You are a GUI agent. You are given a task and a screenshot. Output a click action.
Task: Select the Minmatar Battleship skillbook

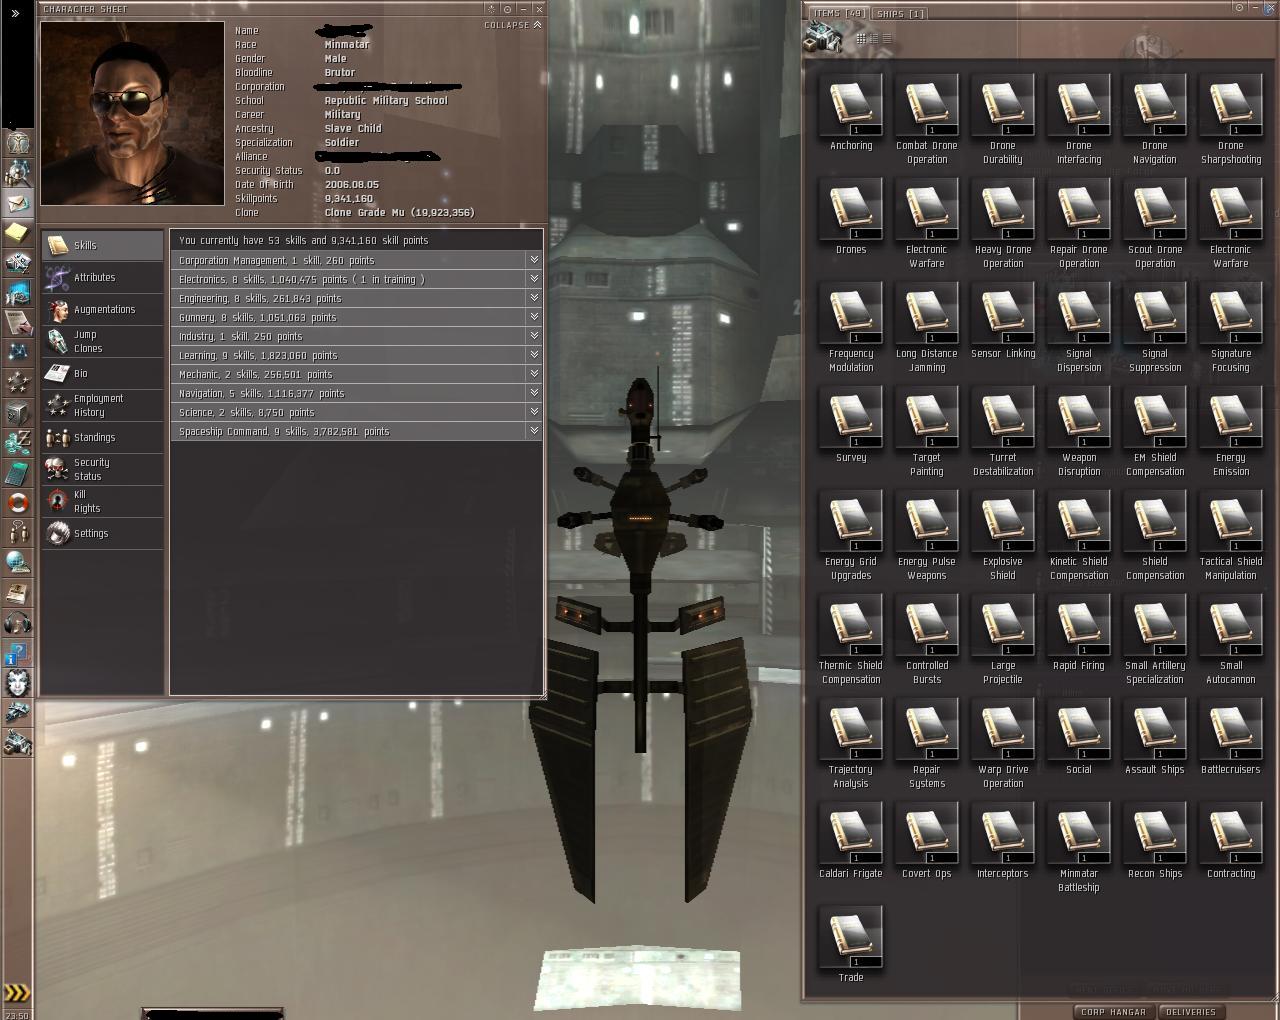click(1079, 848)
